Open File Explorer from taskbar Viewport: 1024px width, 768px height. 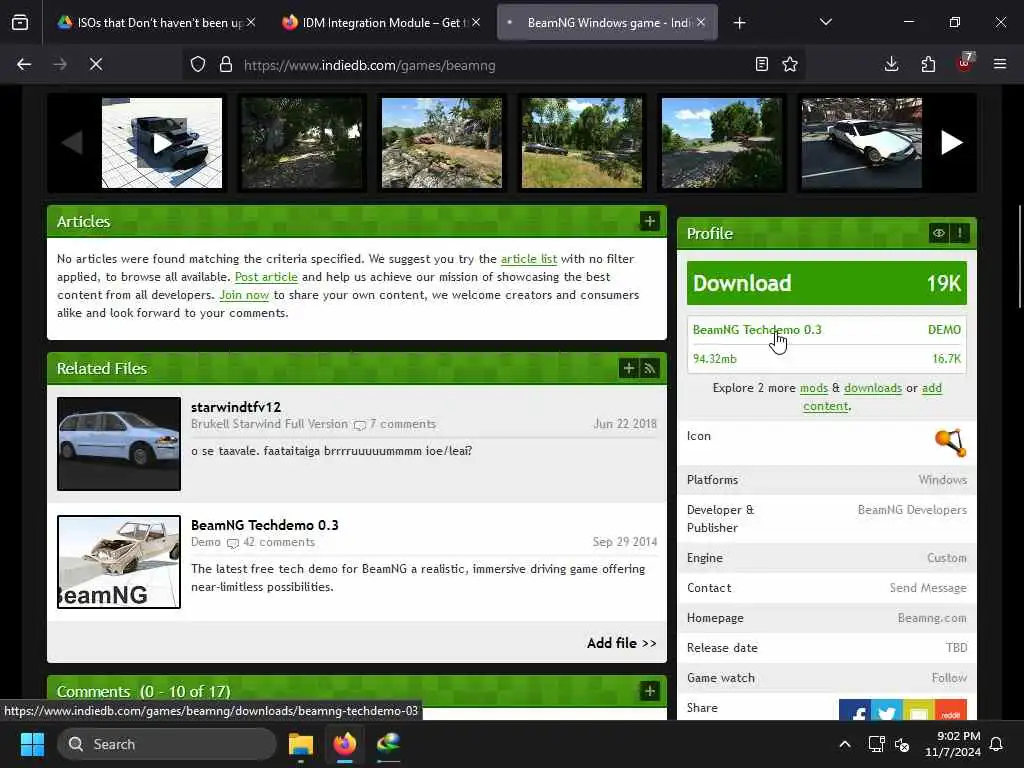point(301,744)
